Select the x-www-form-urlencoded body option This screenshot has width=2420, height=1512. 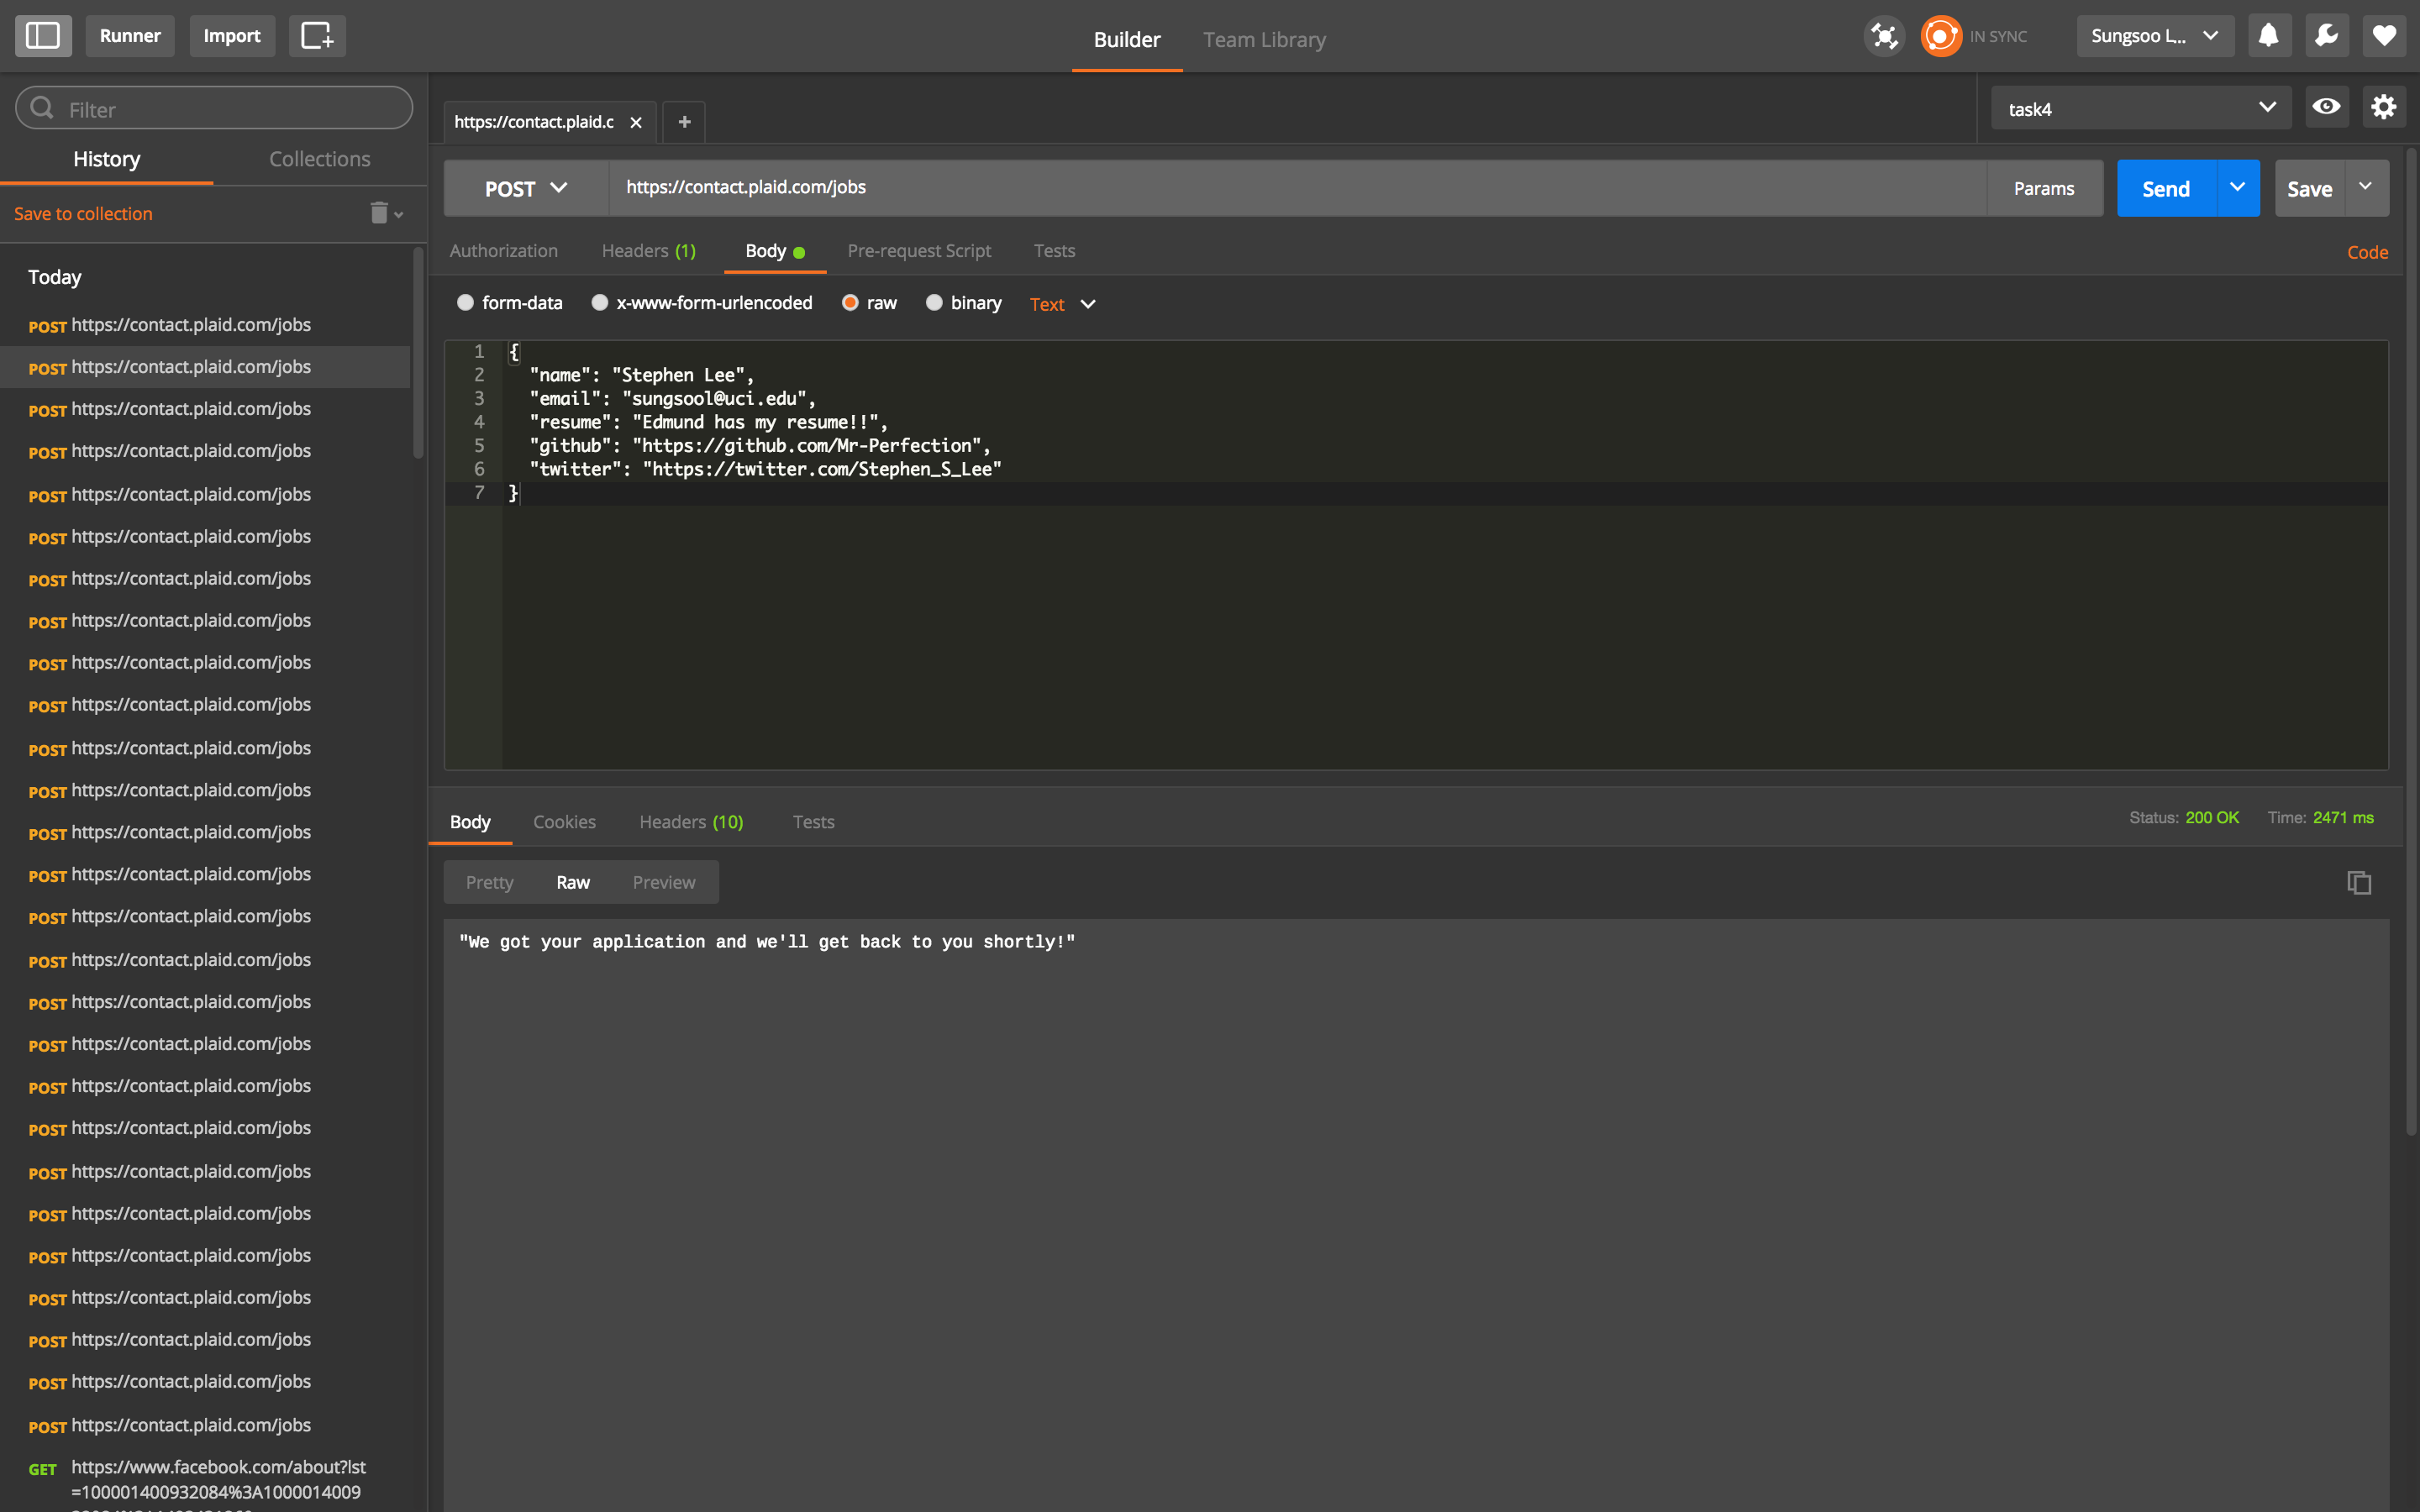[600, 303]
